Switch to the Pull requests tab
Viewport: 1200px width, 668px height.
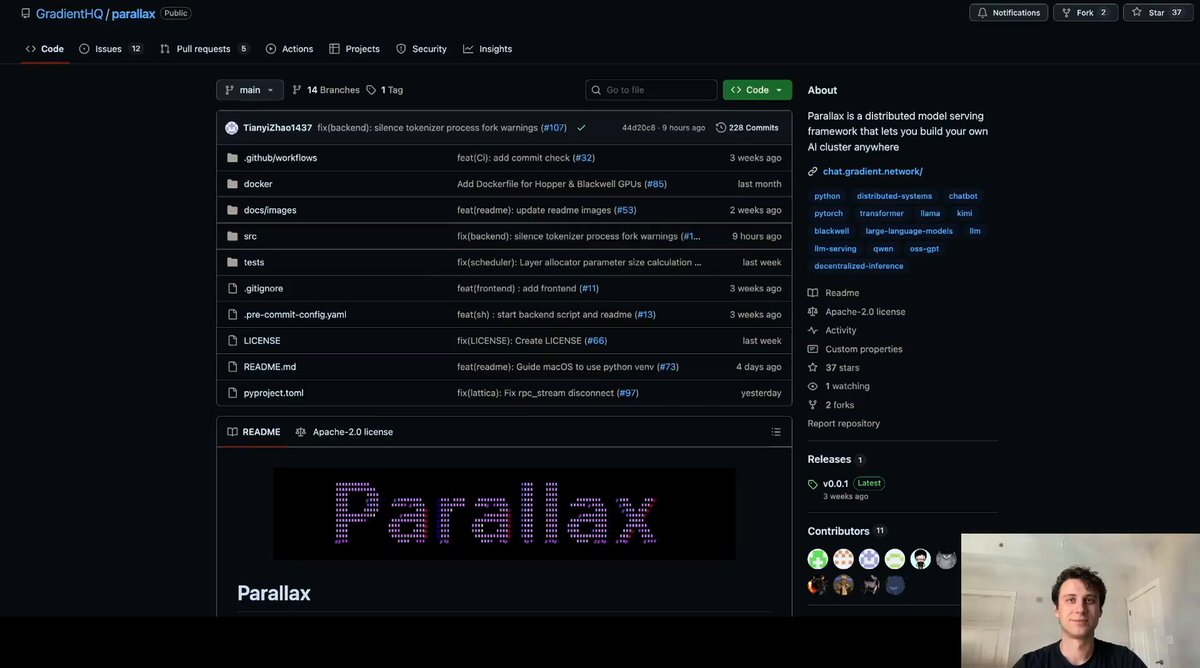[x=204, y=47]
